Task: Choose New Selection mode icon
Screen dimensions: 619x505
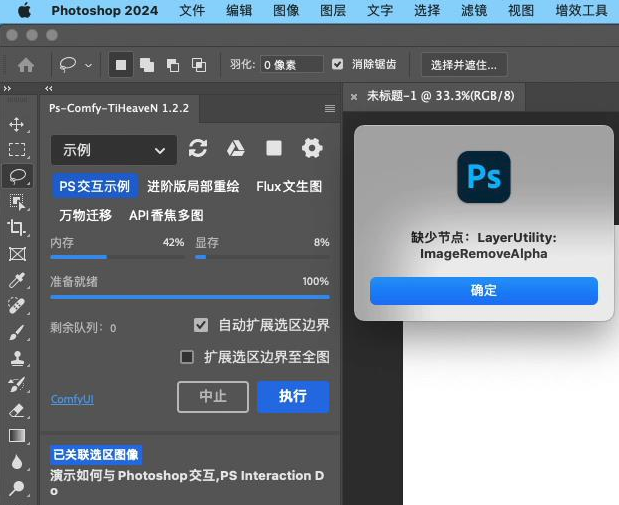Action: [x=121, y=65]
